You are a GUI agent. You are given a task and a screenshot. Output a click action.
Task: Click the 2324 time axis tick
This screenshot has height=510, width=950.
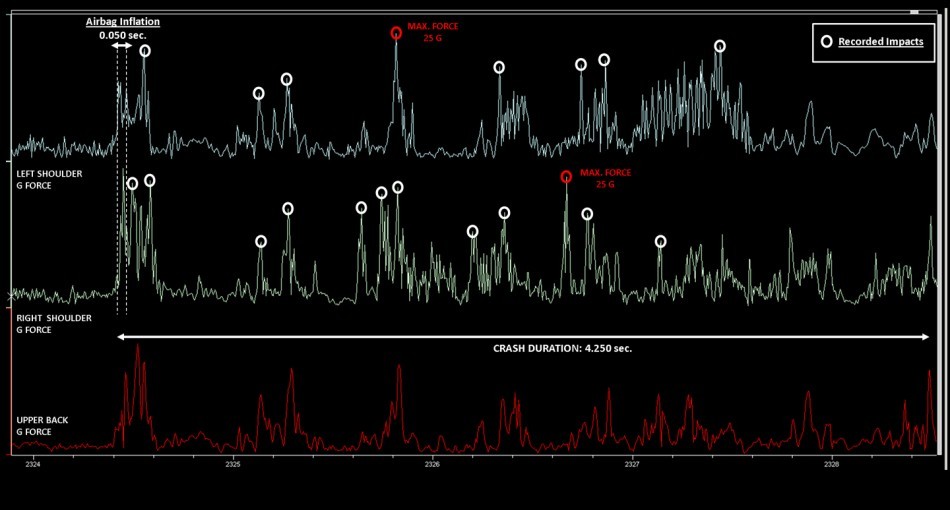point(33,465)
